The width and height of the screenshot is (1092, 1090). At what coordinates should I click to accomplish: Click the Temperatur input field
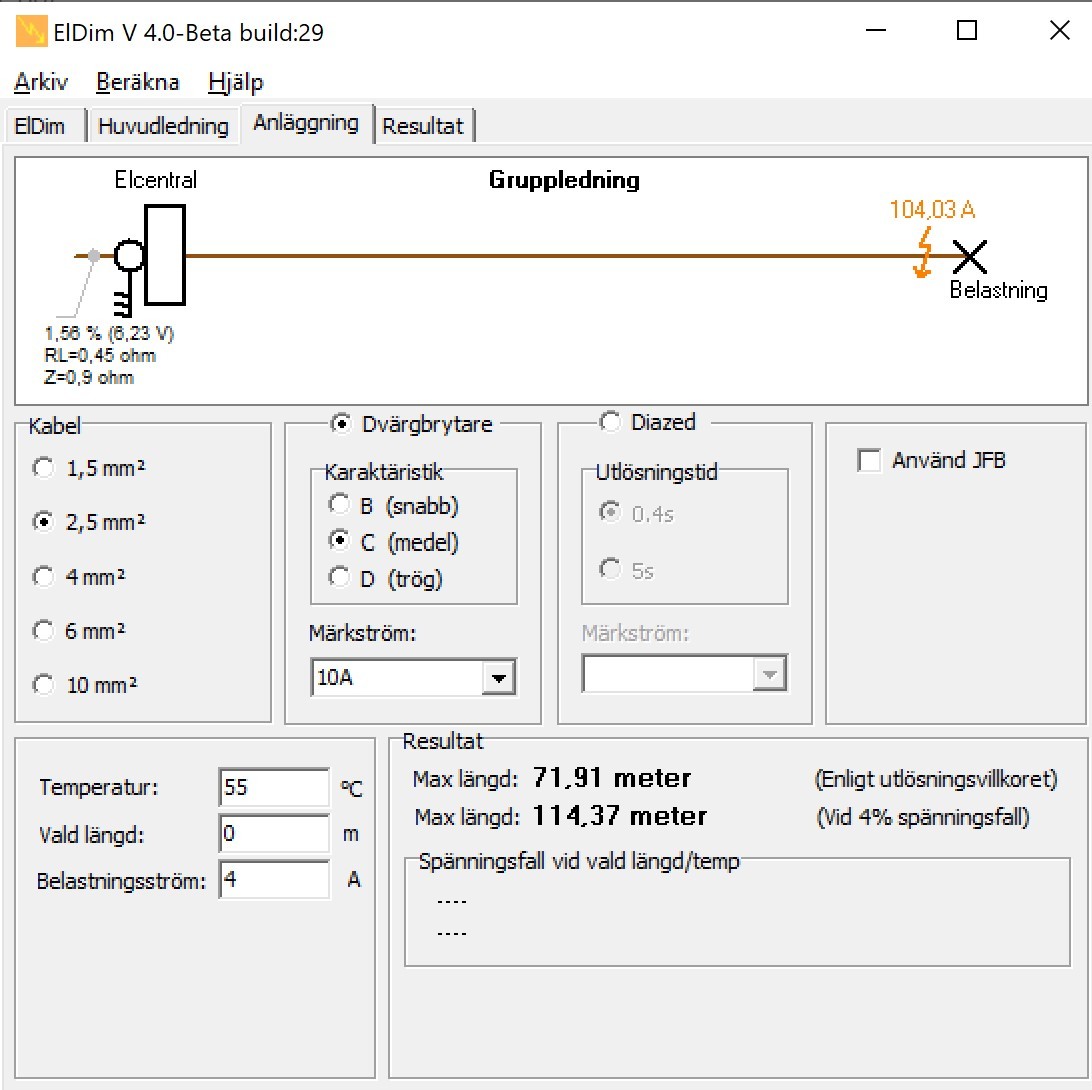[x=273, y=788]
